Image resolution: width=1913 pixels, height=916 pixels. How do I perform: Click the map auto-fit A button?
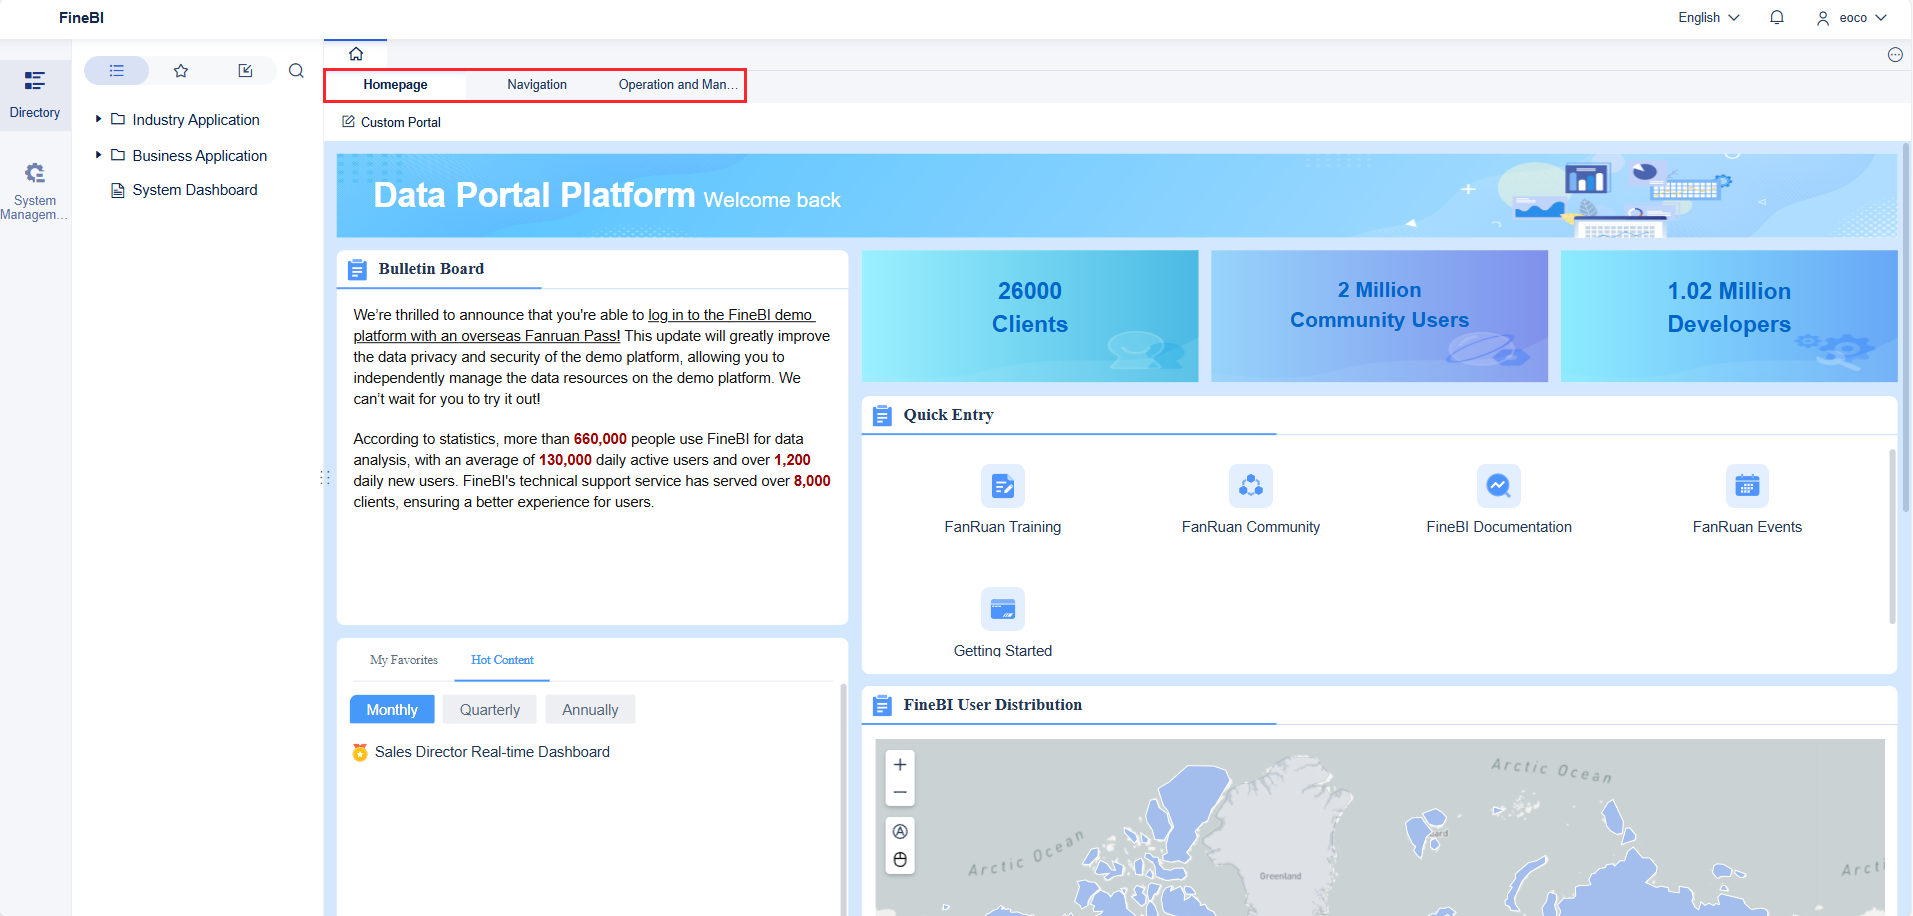900,832
